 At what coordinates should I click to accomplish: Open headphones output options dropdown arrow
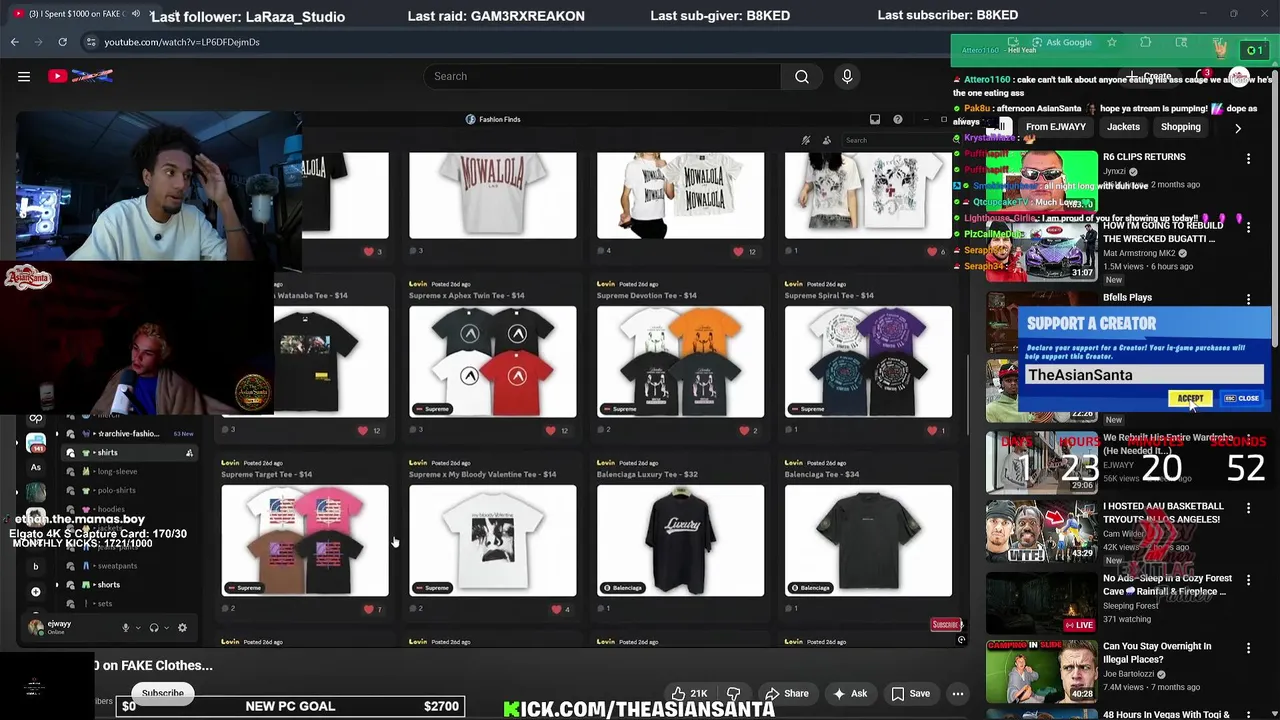pyautogui.click(x=167, y=628)
